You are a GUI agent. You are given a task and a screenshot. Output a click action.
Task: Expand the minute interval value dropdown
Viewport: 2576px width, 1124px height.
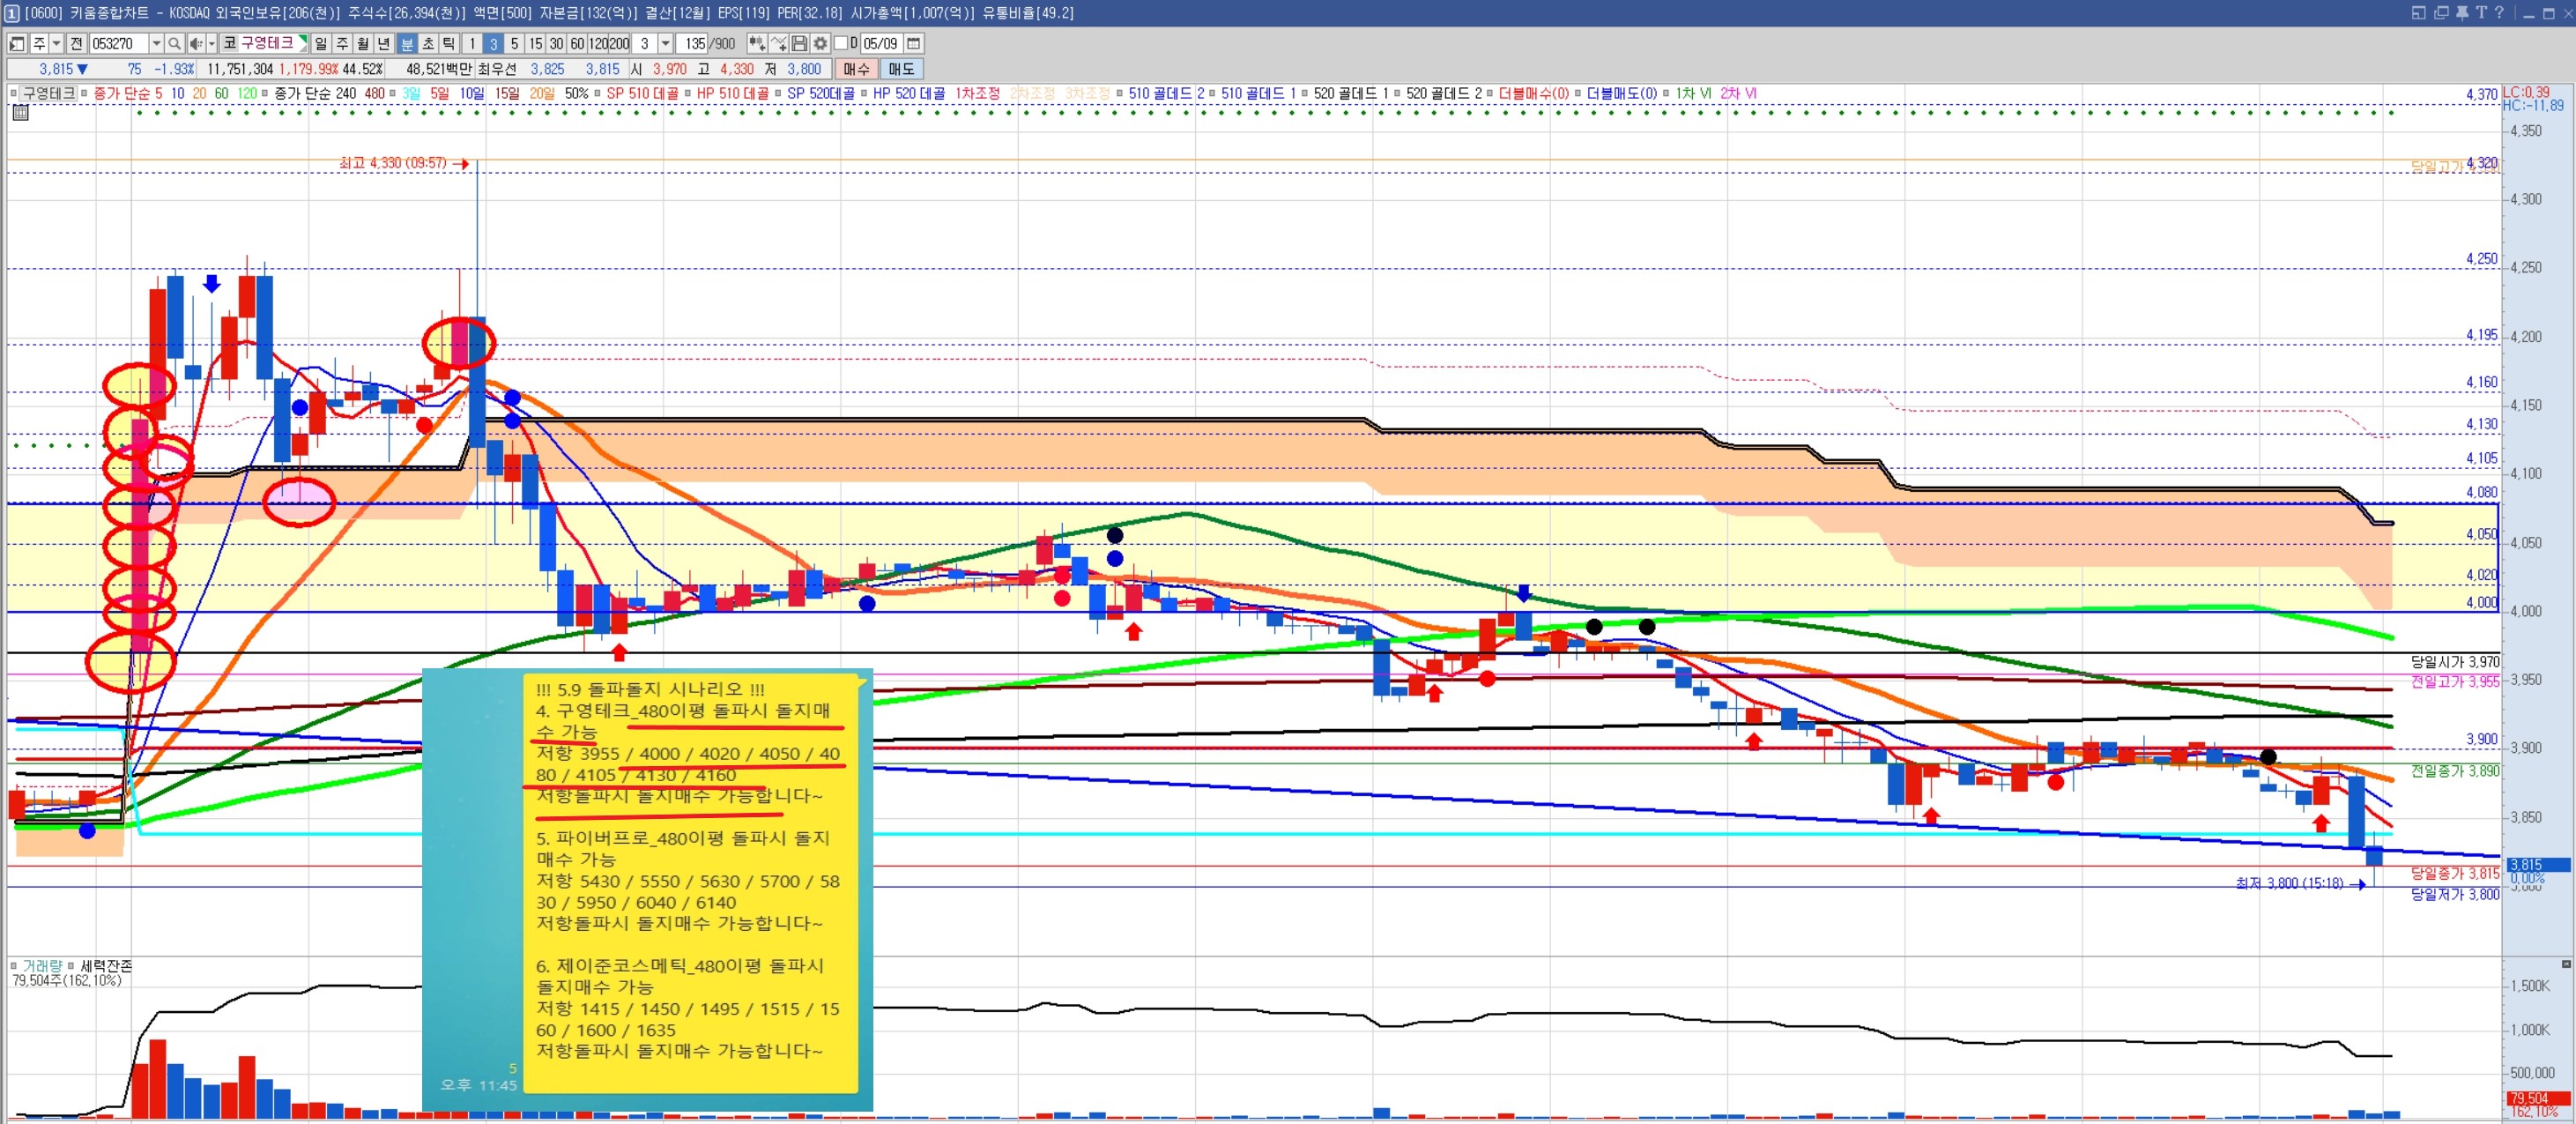tap(665, 43)
